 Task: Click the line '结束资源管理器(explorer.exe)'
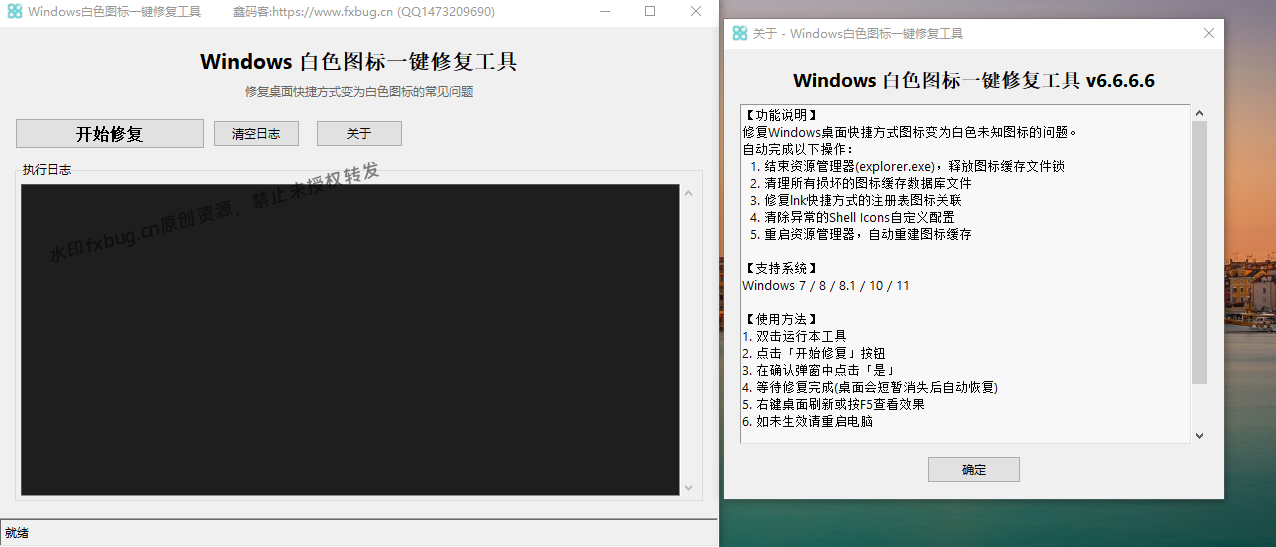coord(907,166)
